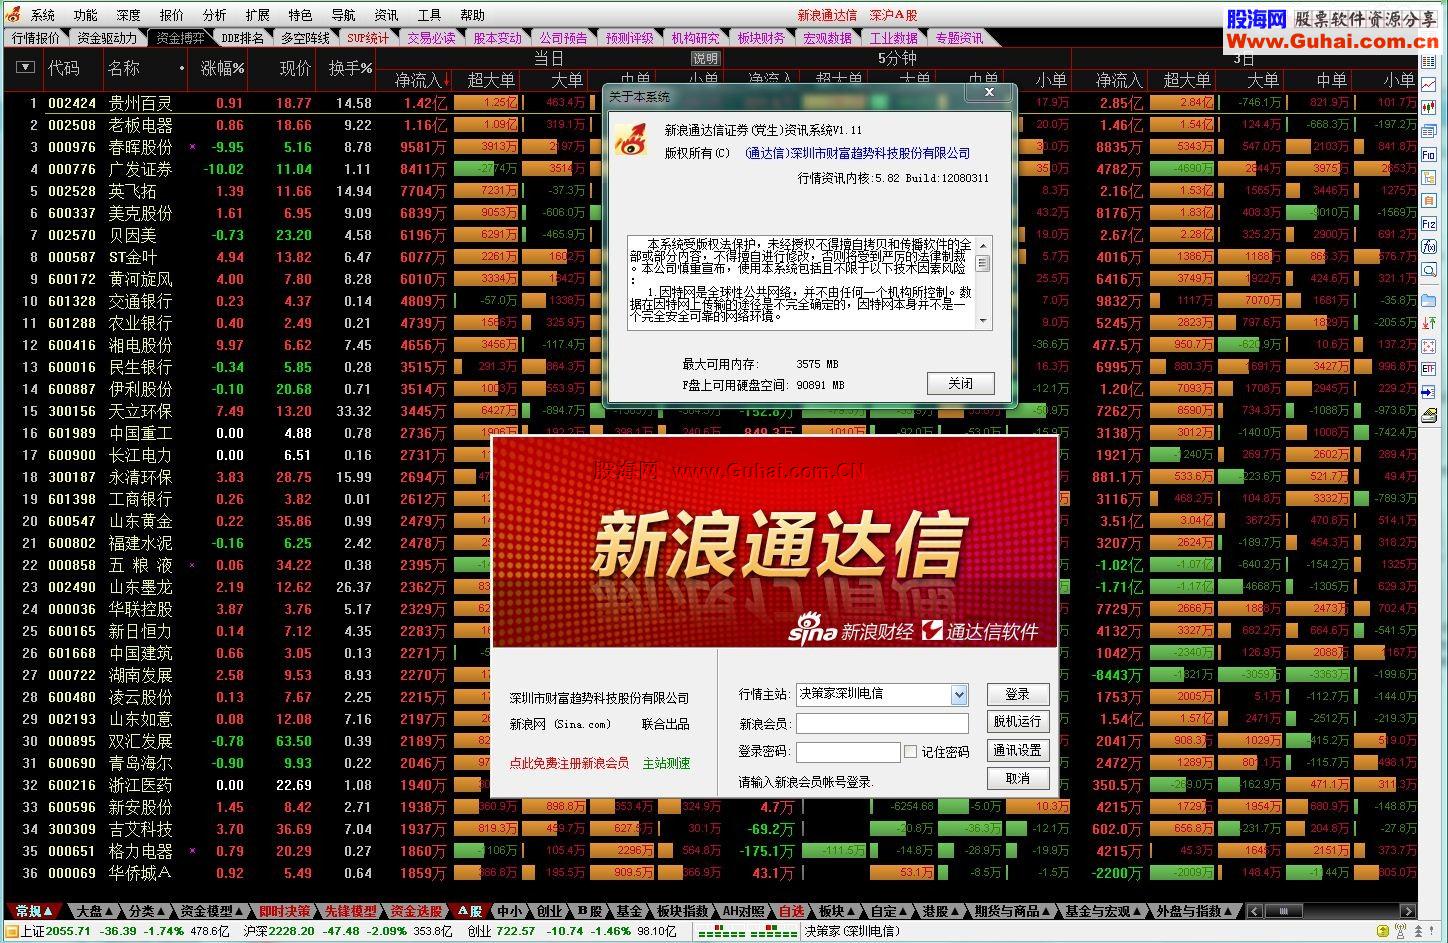Viewport: 1448px width, 943px height.
Task: Open the 系统 menu
Action: pos(43,15)
